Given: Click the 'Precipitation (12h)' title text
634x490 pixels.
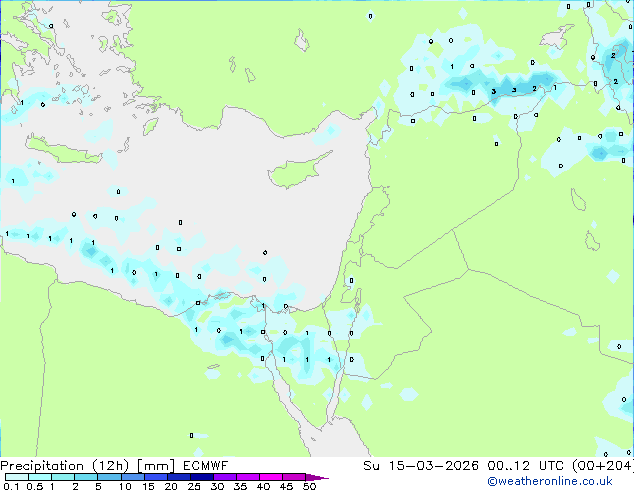Looking at the screenshot, I should [65, 466].
